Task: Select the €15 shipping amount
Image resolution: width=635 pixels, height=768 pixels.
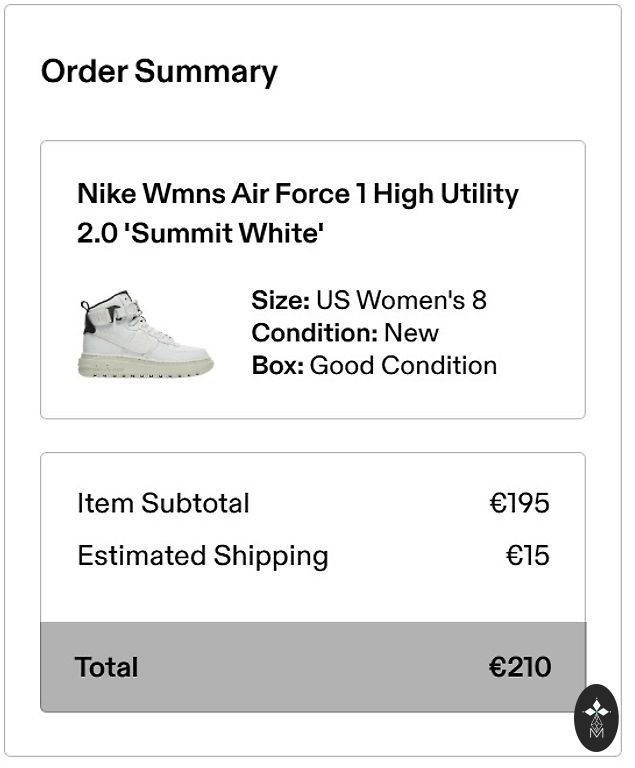Action: (x=527, y=556)
